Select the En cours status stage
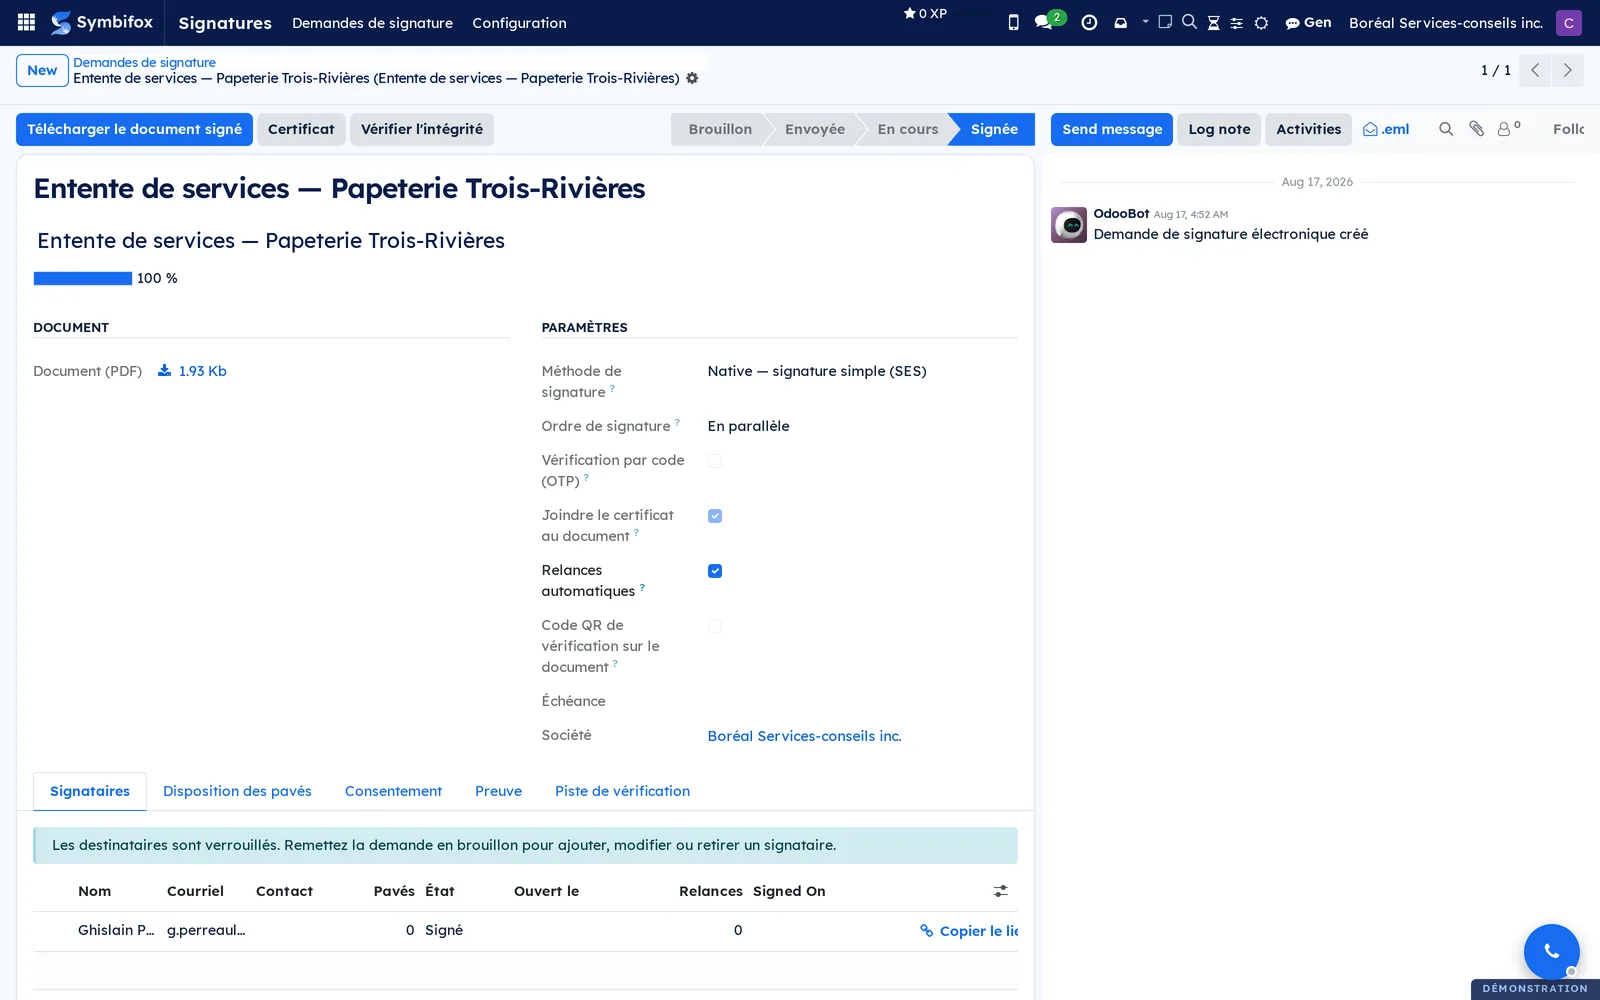Screen dimensions: 1600x1000 [908, 129]
